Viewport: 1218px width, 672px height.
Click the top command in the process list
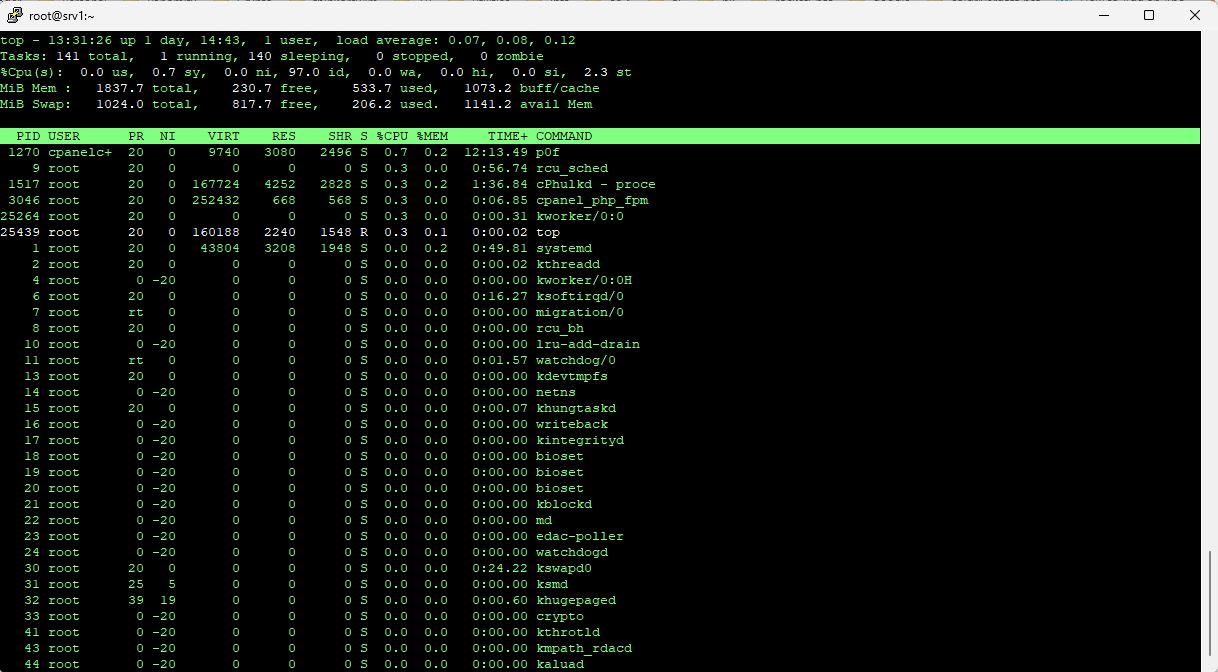pos(548,232)
